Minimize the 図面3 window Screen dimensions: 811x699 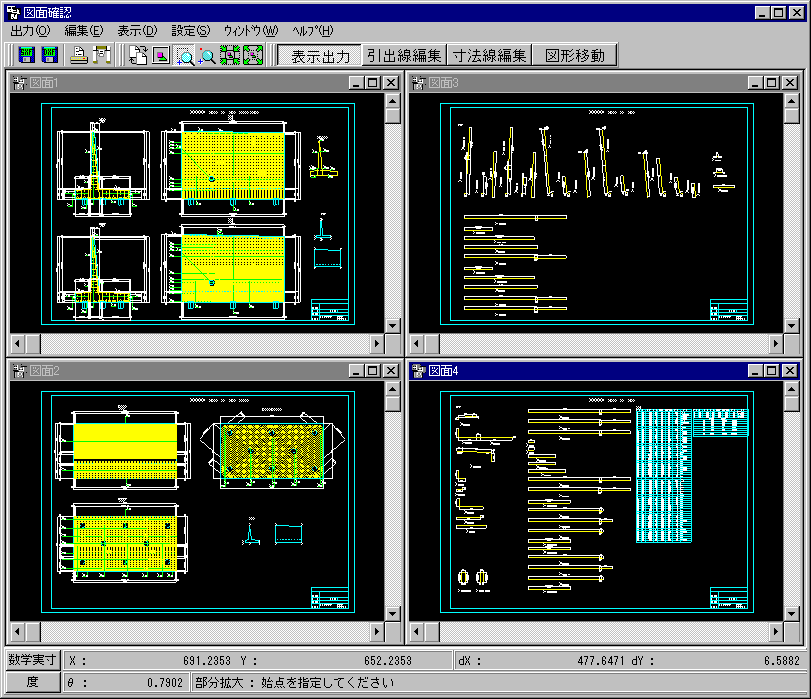(x=755, y=83)
